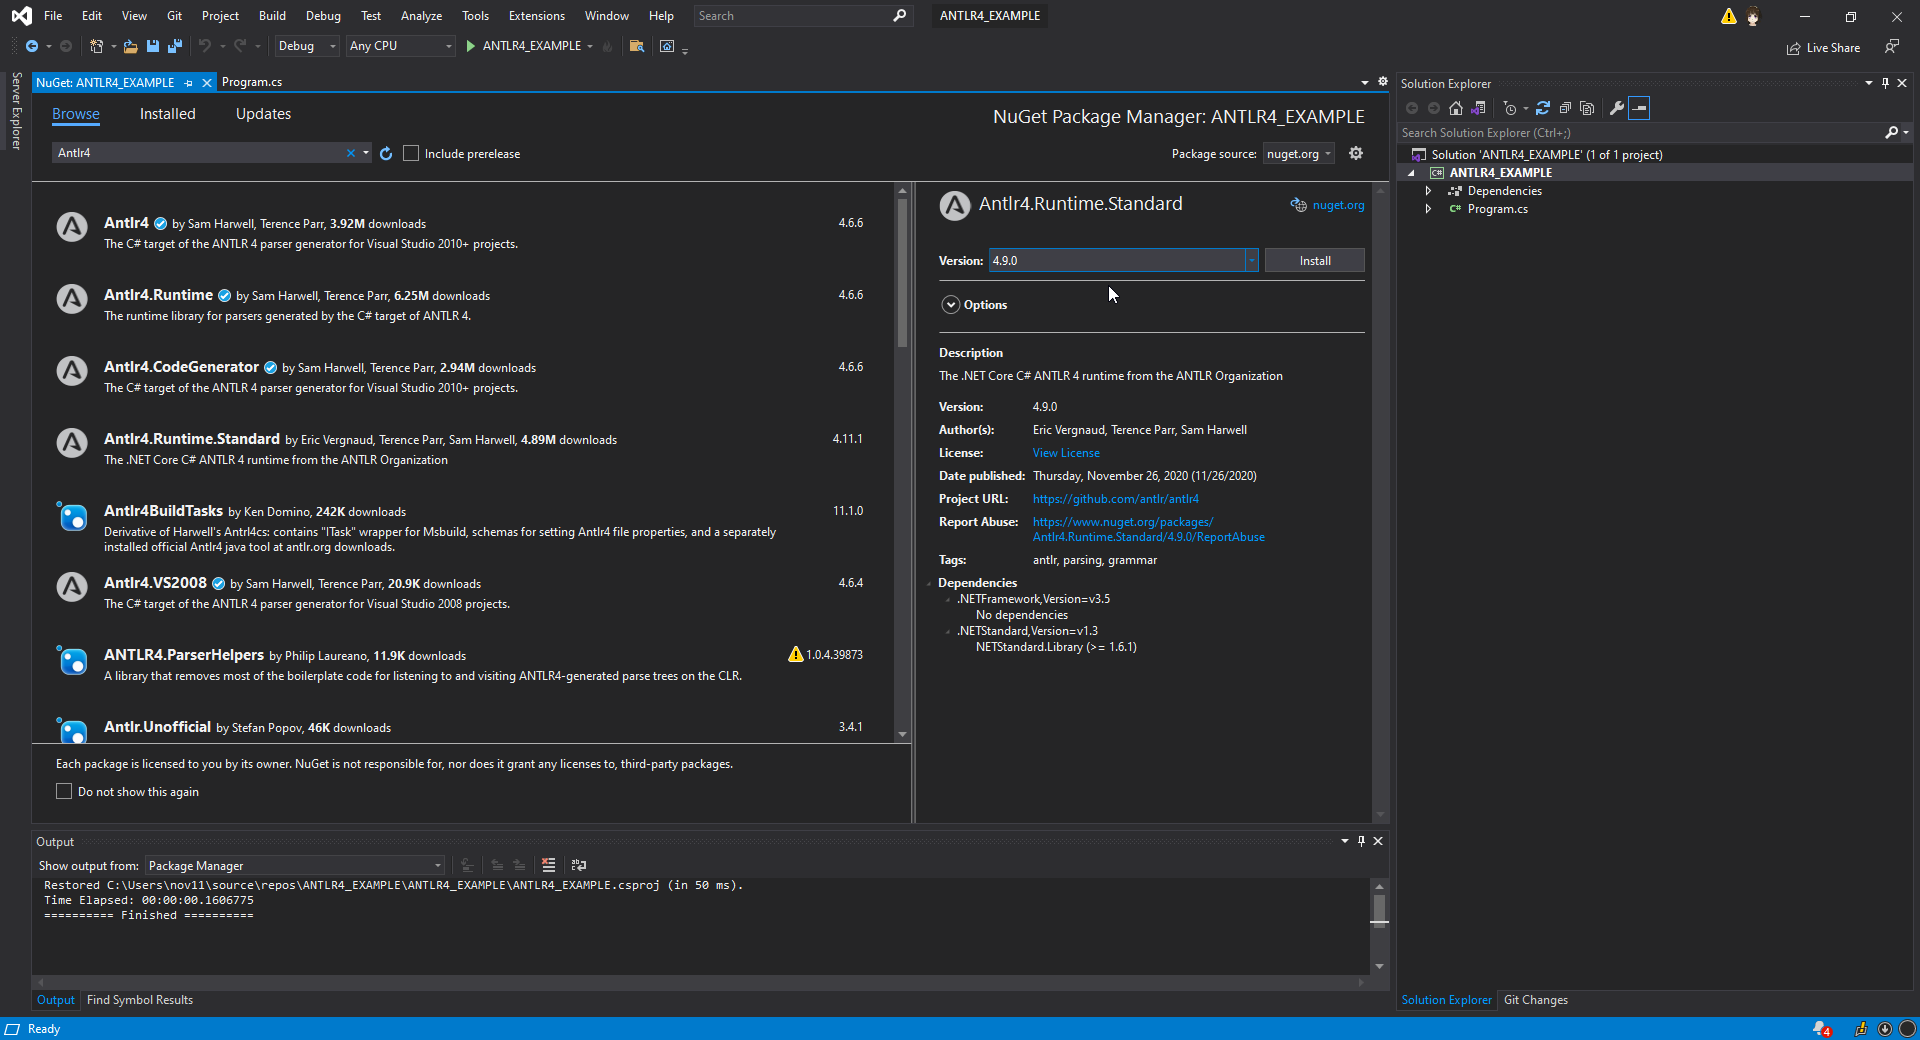
Task: Open Find Symbol Results tab
Action: tap(140, 1000)
